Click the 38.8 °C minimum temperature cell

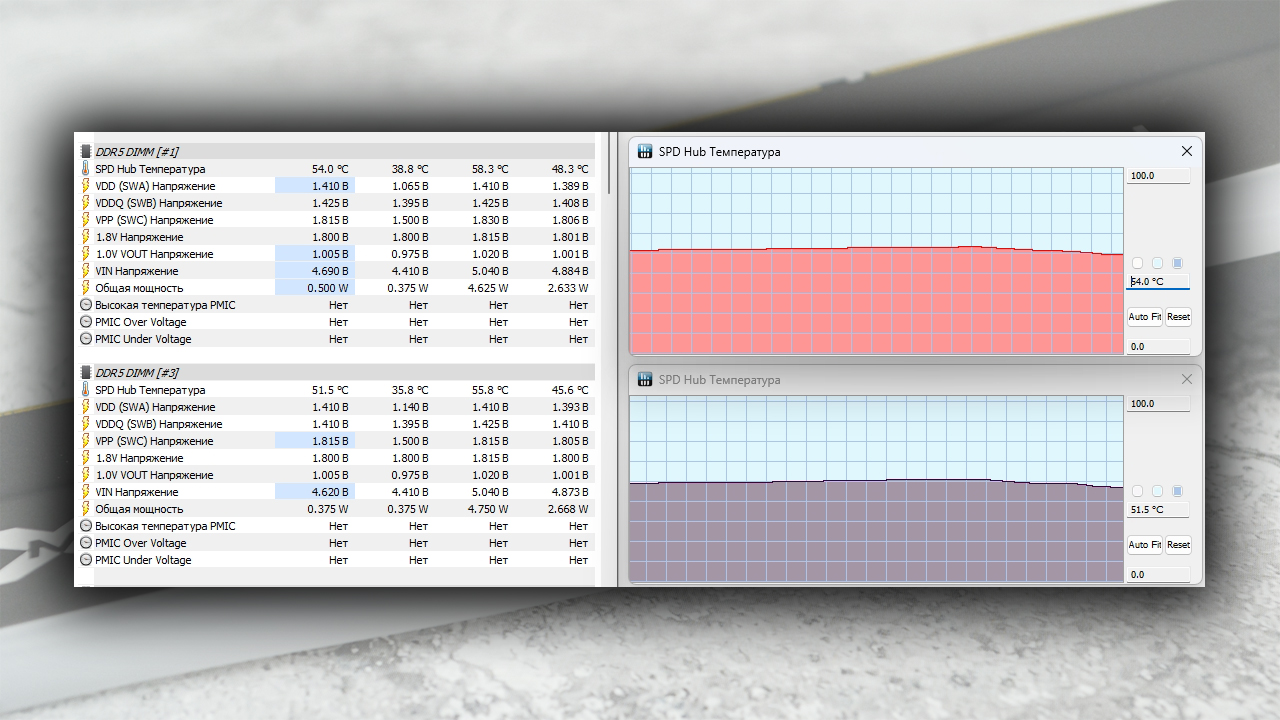(x=410, y=169)
